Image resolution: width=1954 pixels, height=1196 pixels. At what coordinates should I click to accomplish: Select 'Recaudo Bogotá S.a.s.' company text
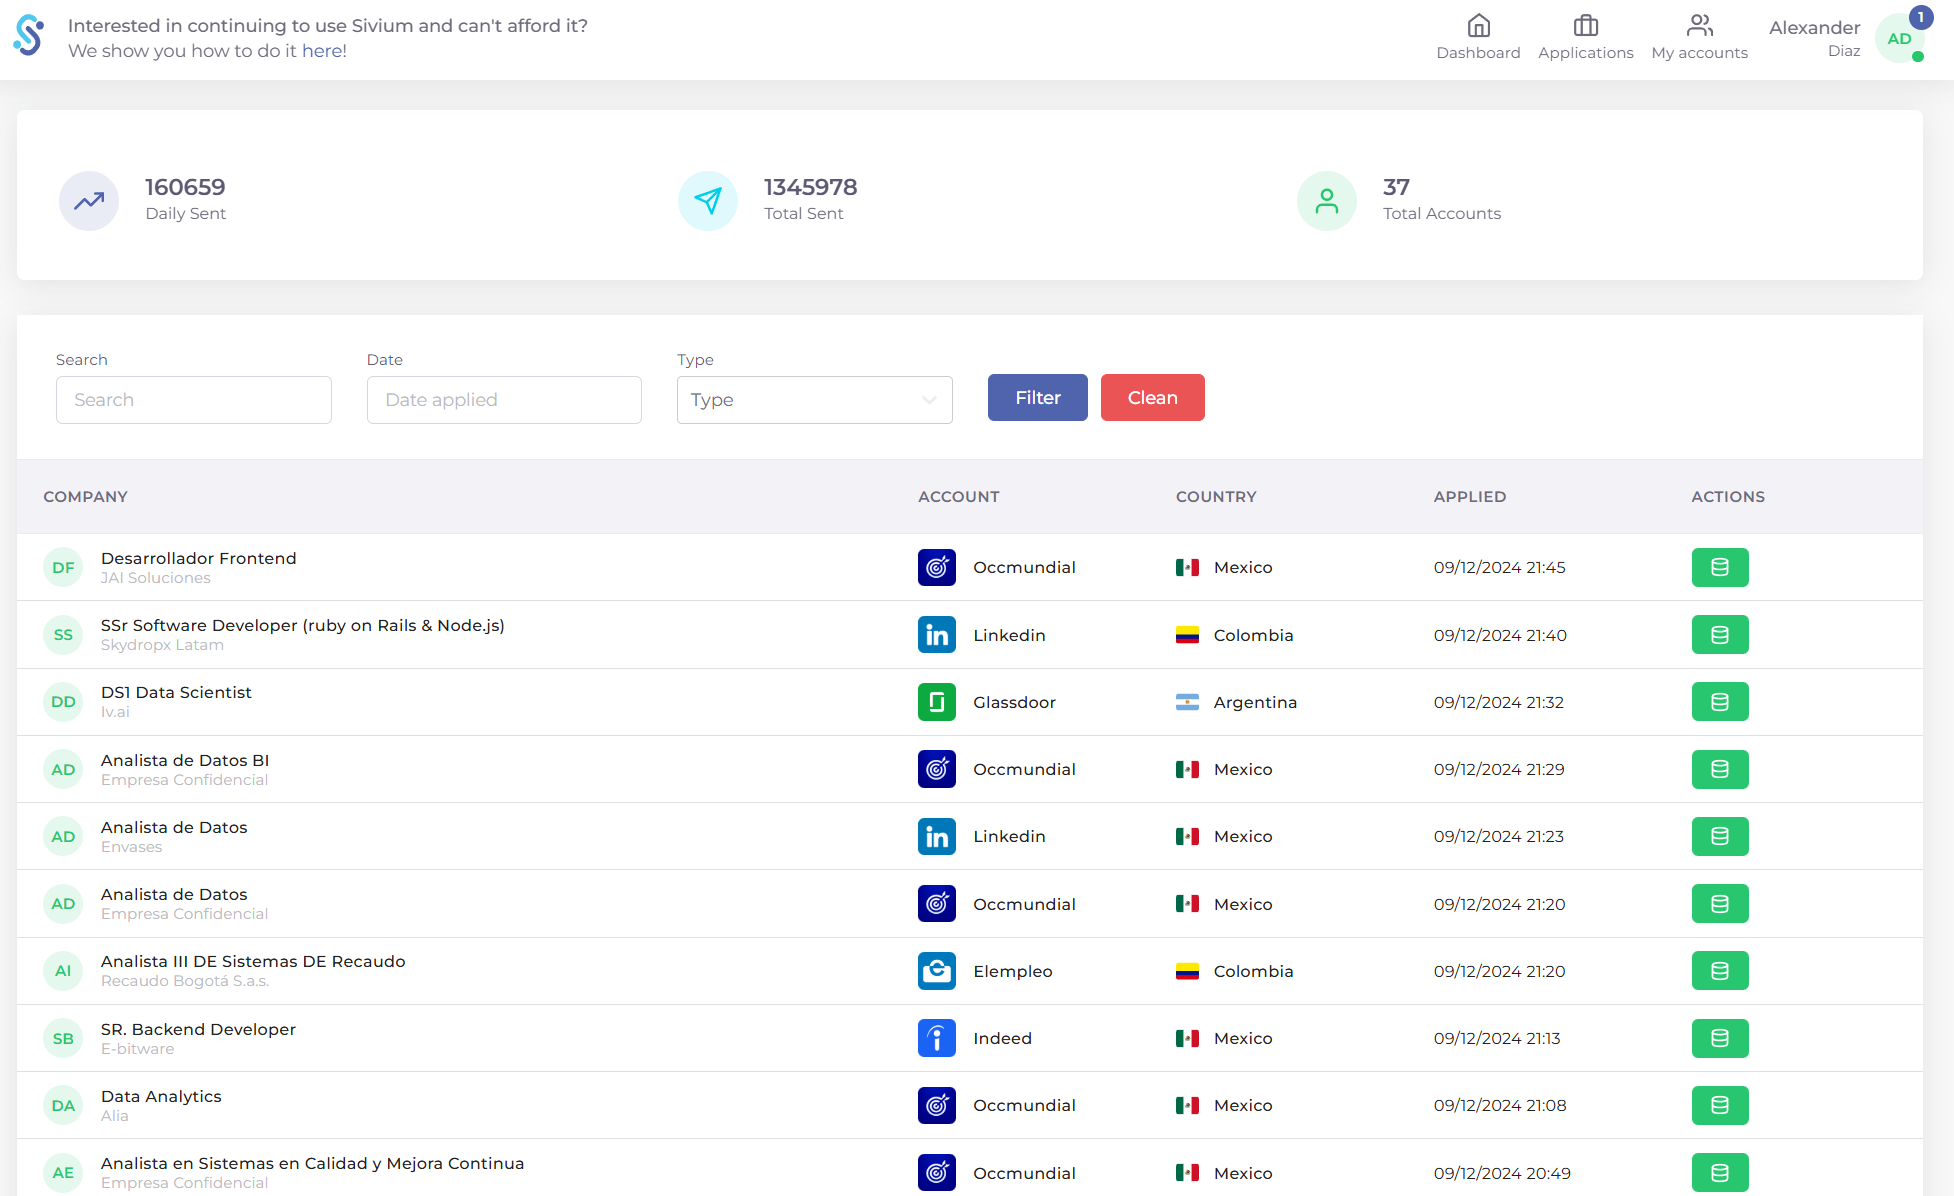tap(185, 981)
